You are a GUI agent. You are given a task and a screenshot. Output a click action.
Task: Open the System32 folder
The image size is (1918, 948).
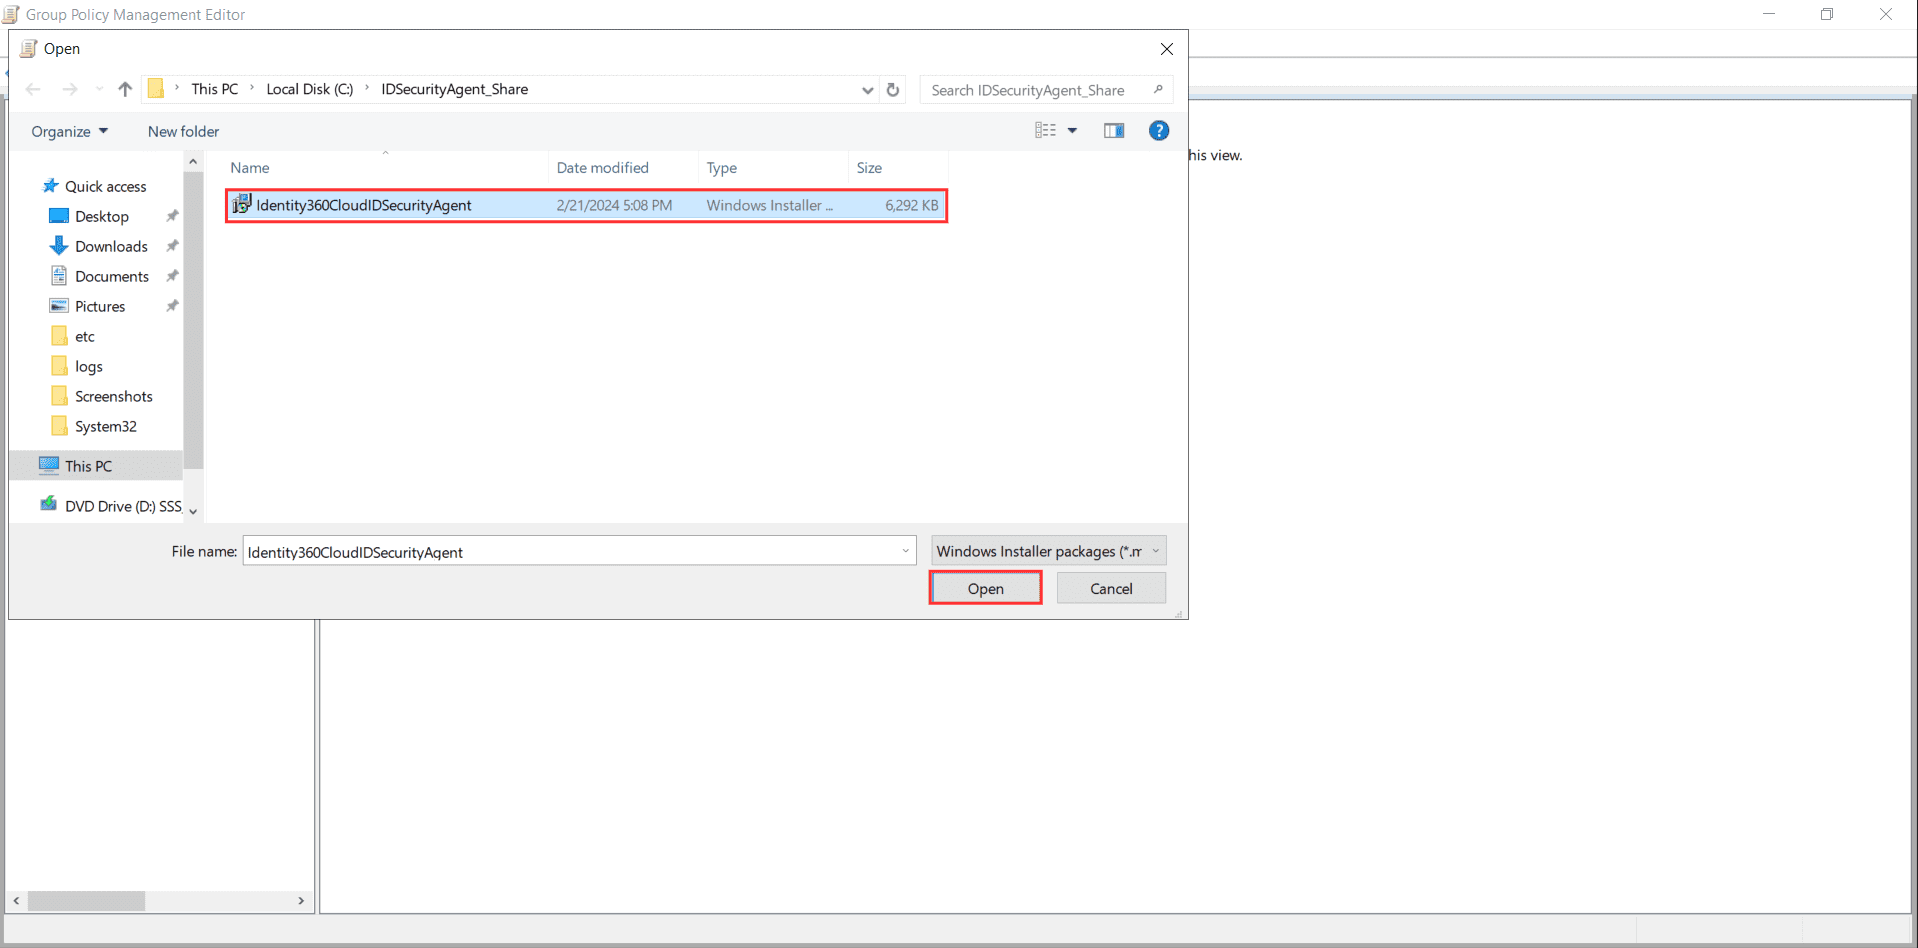click(106, 427)
